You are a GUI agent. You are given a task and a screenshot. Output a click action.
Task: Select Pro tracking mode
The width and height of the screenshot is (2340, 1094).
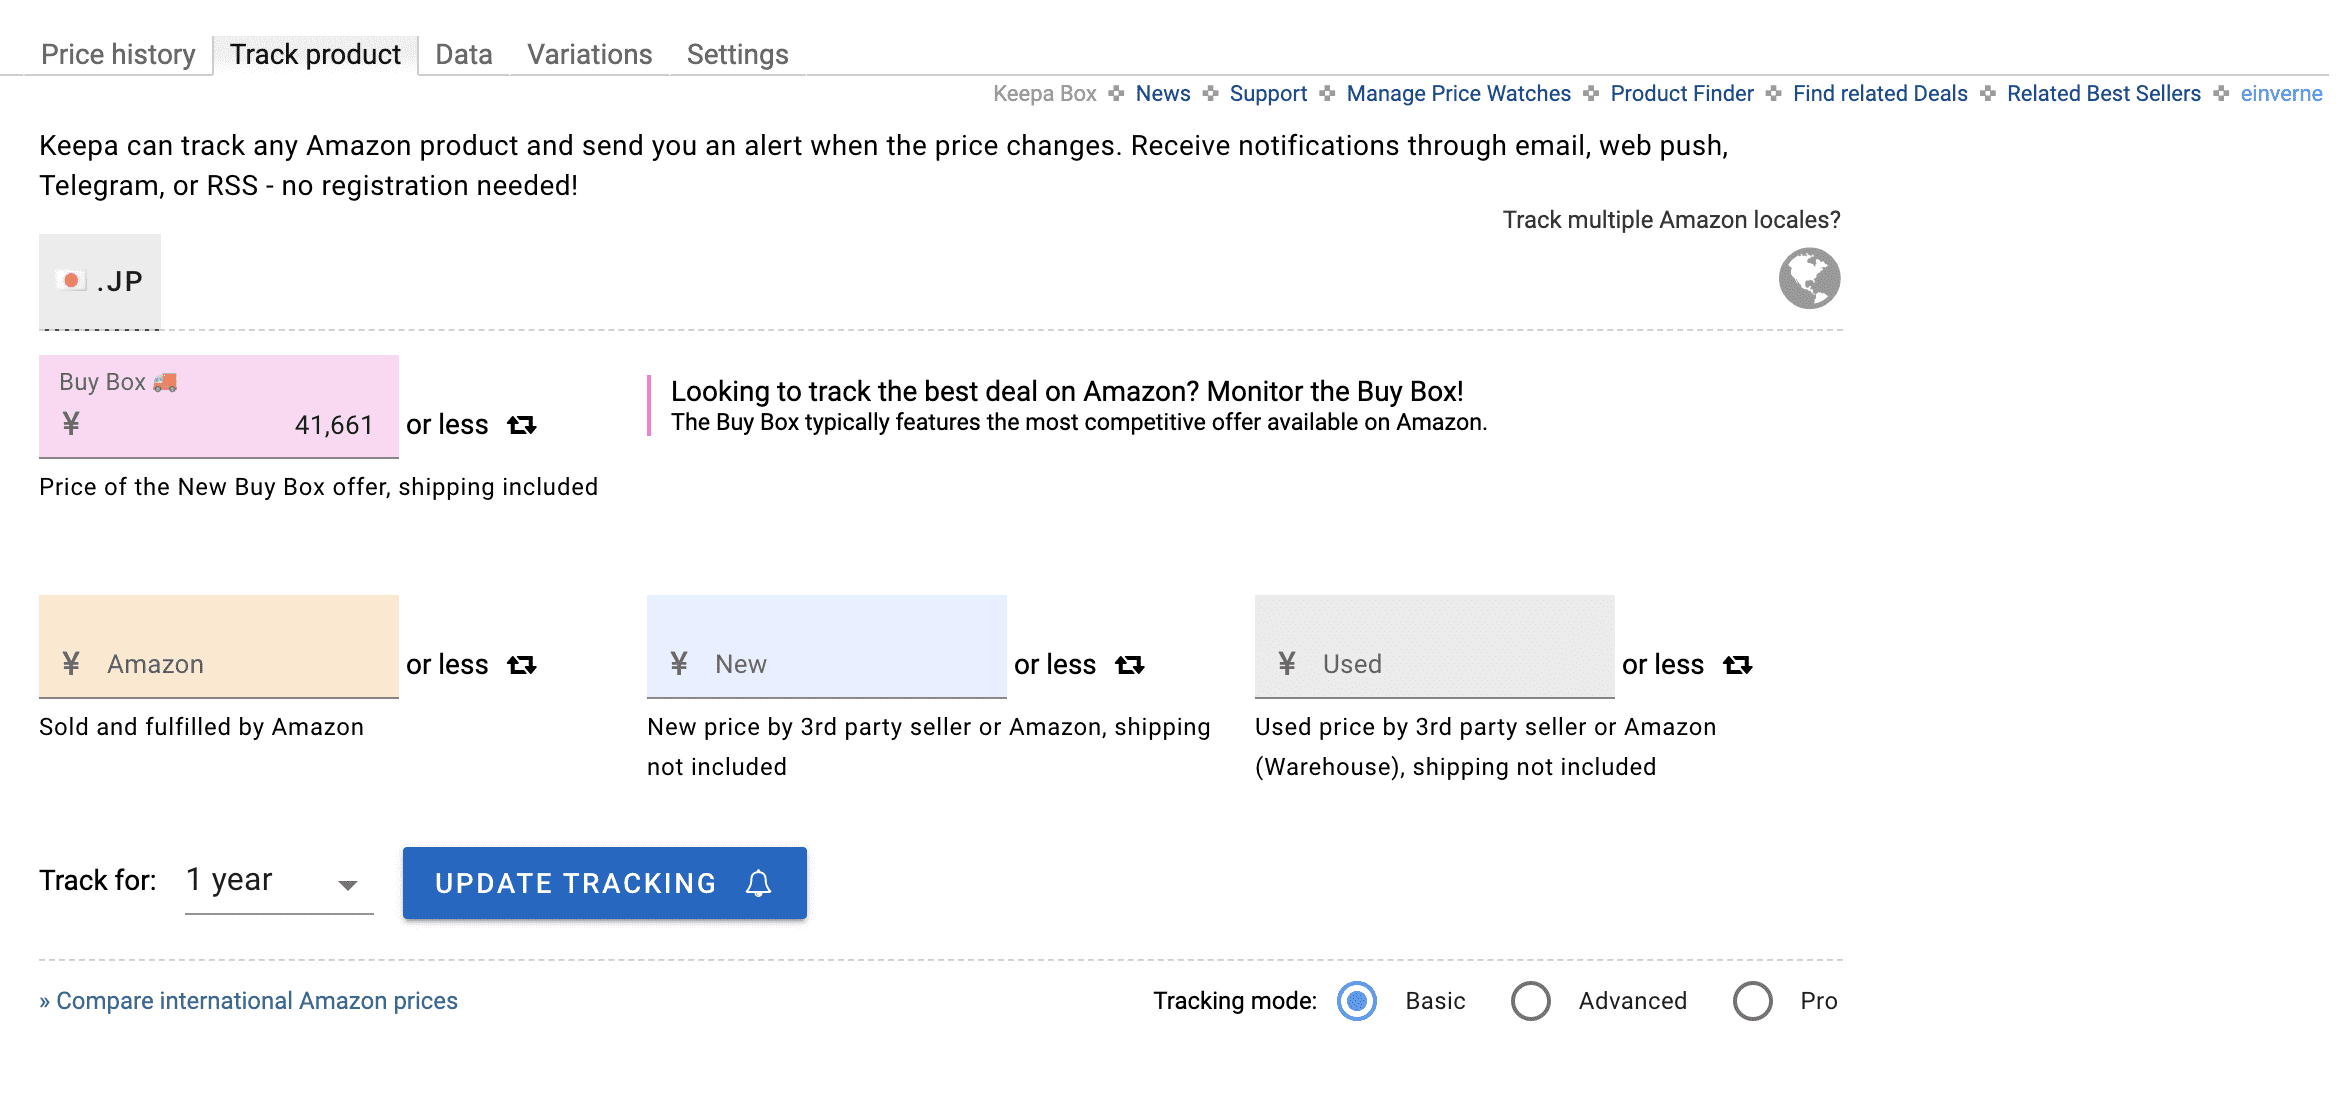pyautogui.click(x=1753, y=1001)
